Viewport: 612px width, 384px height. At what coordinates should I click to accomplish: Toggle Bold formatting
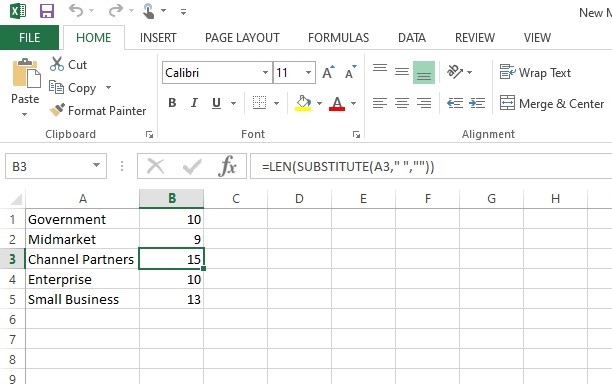coord(172,103)
